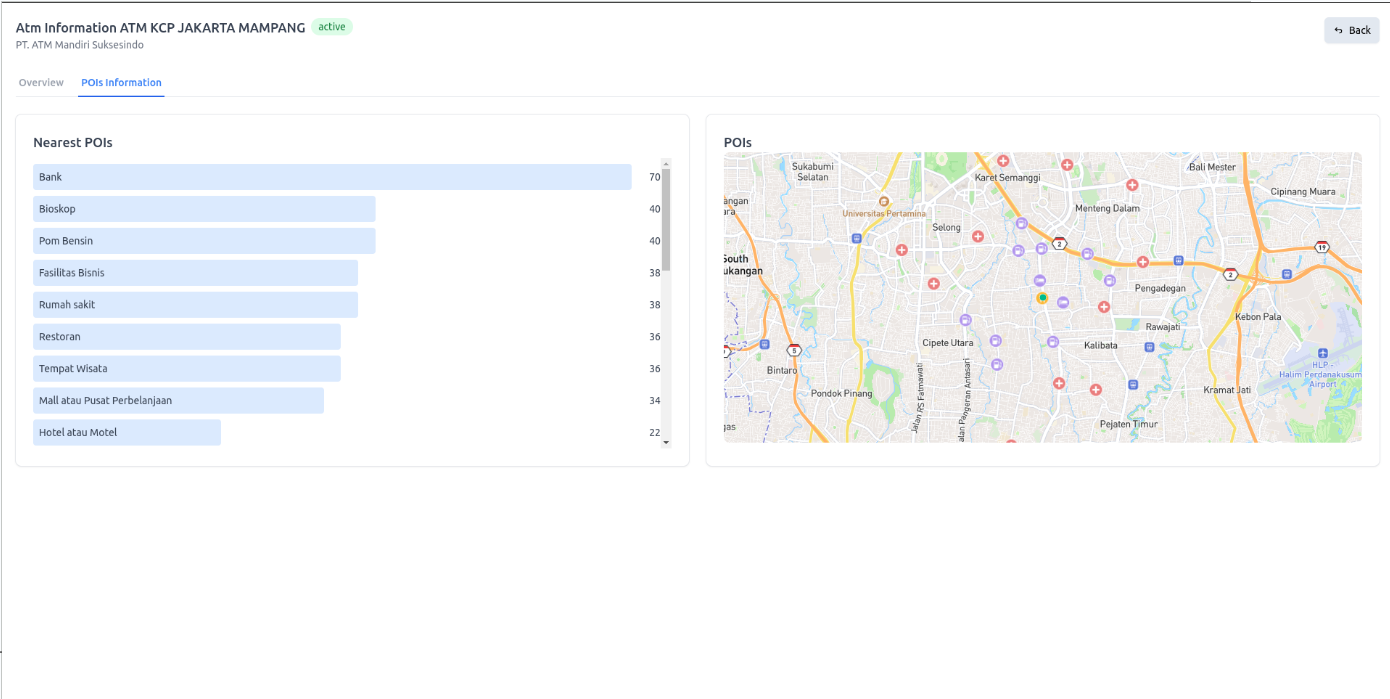The width and height of the screenshot is (1390, 699).
Task: Click blue transit marker below Universitas Pertamina label
Action: (x=856, y=238)
